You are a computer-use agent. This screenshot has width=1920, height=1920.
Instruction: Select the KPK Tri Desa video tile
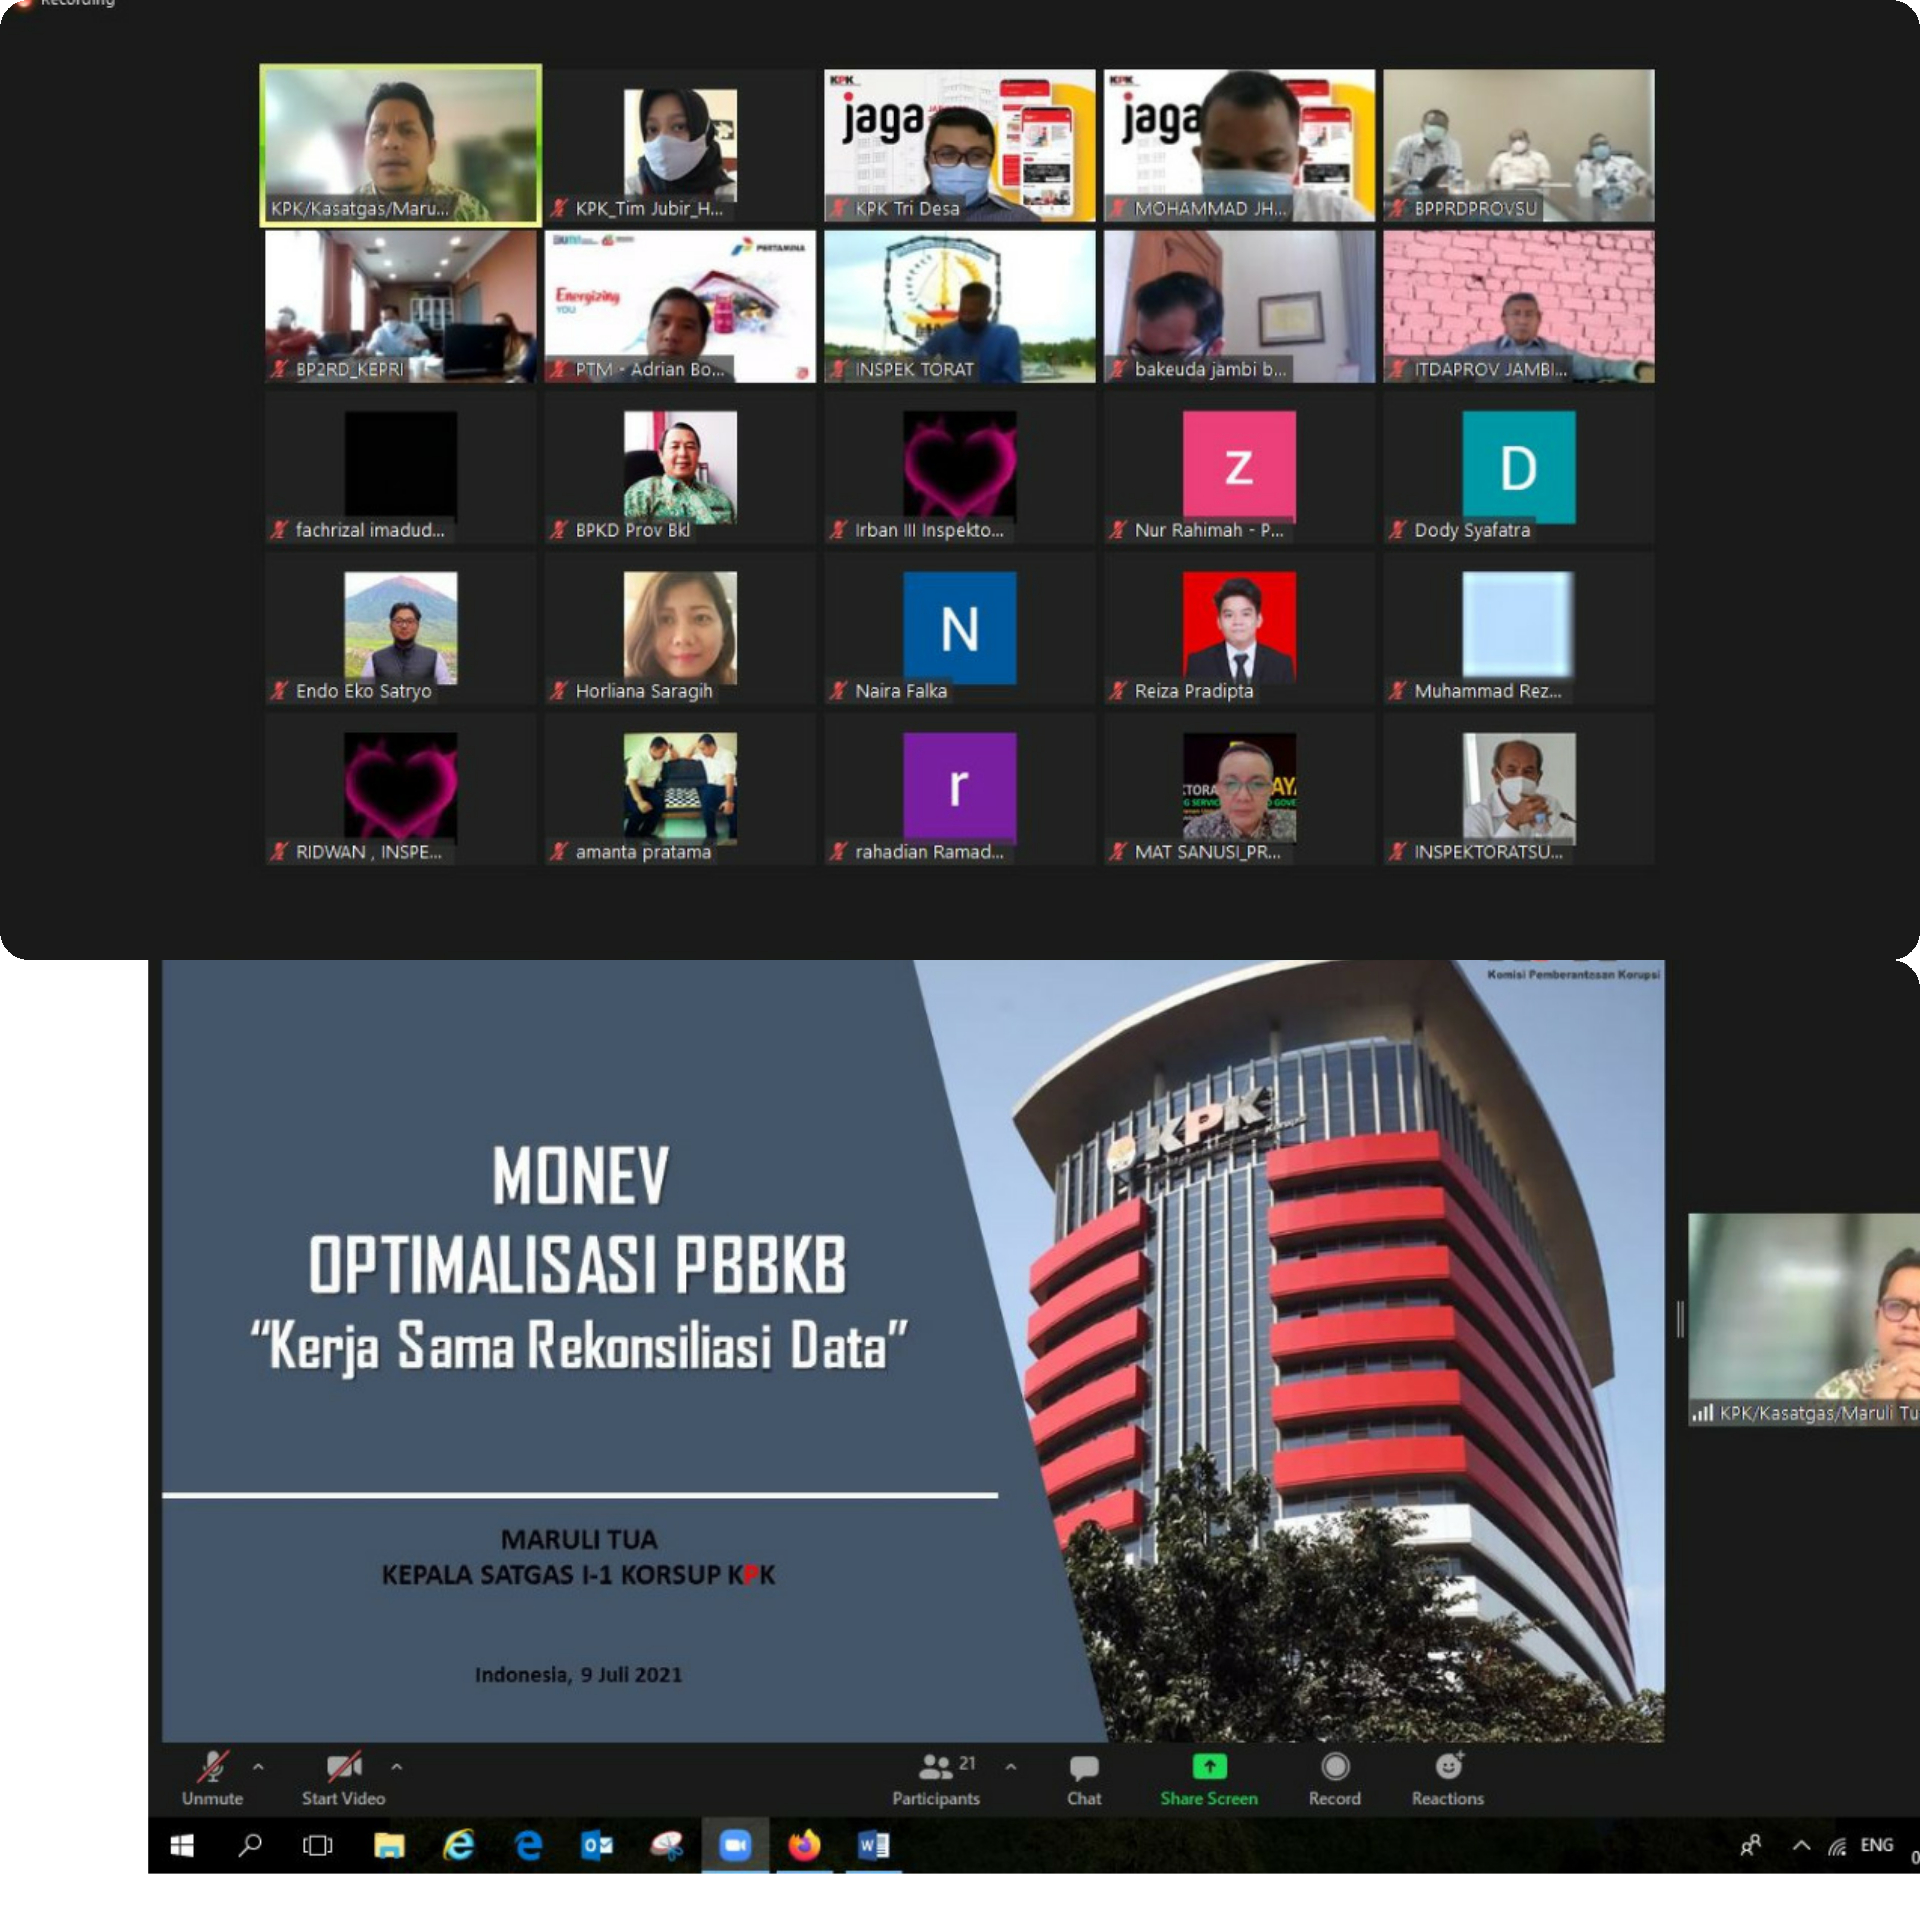pos(960,145)
